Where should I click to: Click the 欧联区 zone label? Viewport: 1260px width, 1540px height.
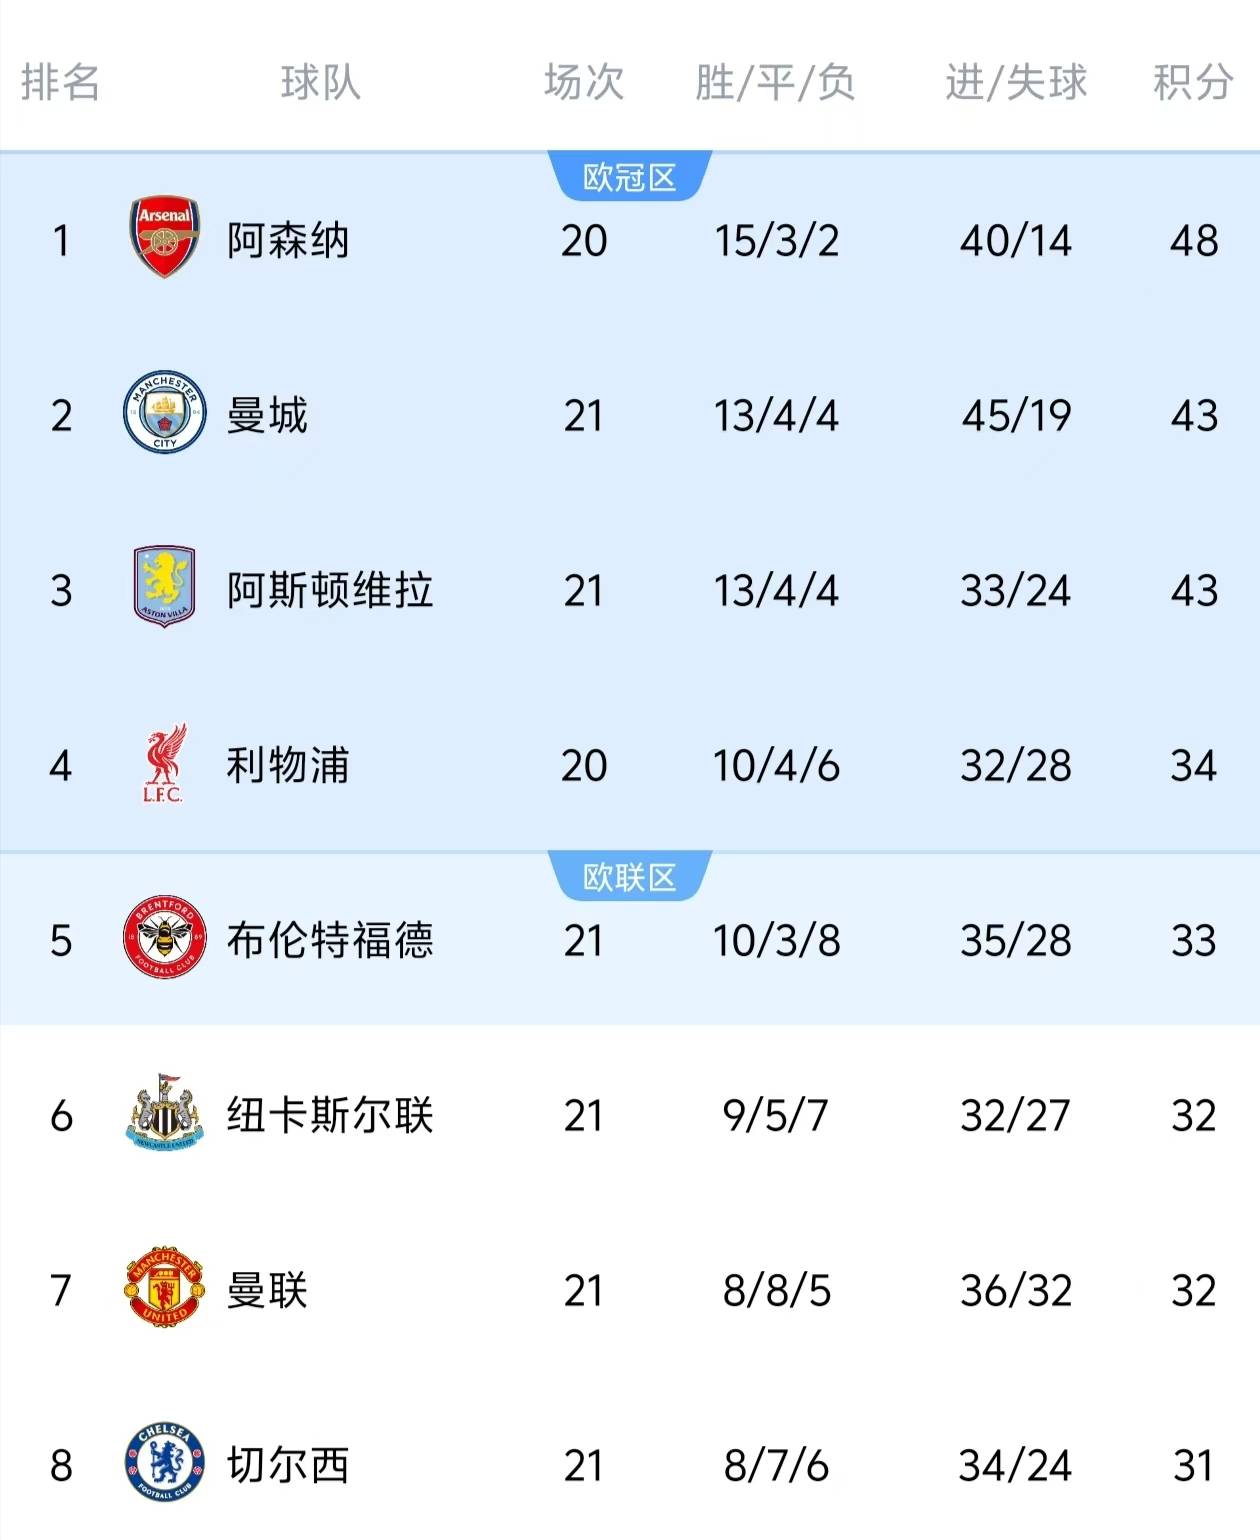629,877
